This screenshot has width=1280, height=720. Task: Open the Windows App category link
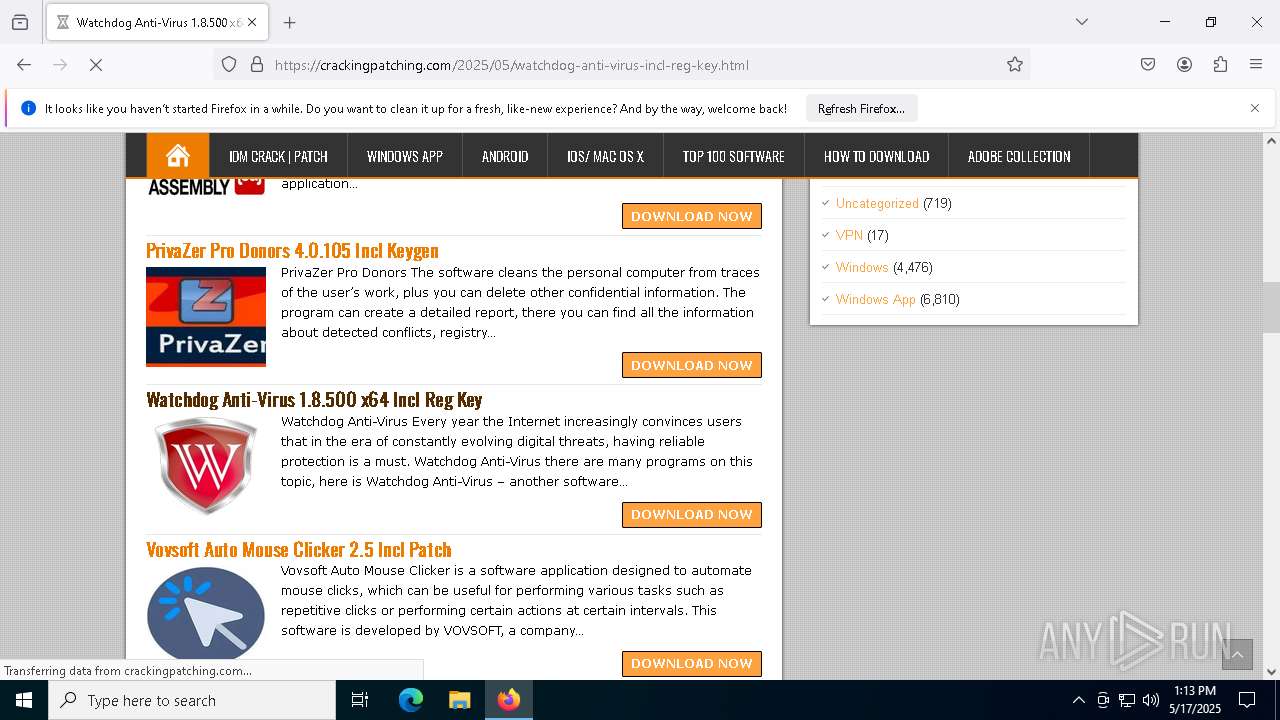876,299
